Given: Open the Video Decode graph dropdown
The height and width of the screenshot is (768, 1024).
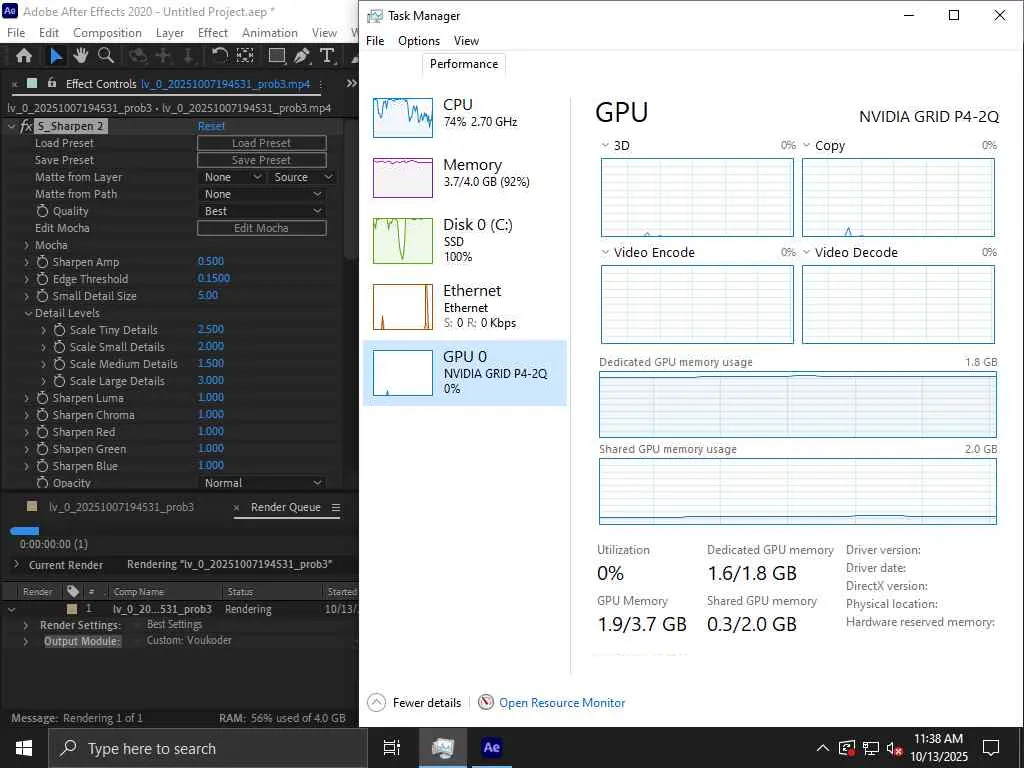Looking at the screenshot, I should pos(807,252).
